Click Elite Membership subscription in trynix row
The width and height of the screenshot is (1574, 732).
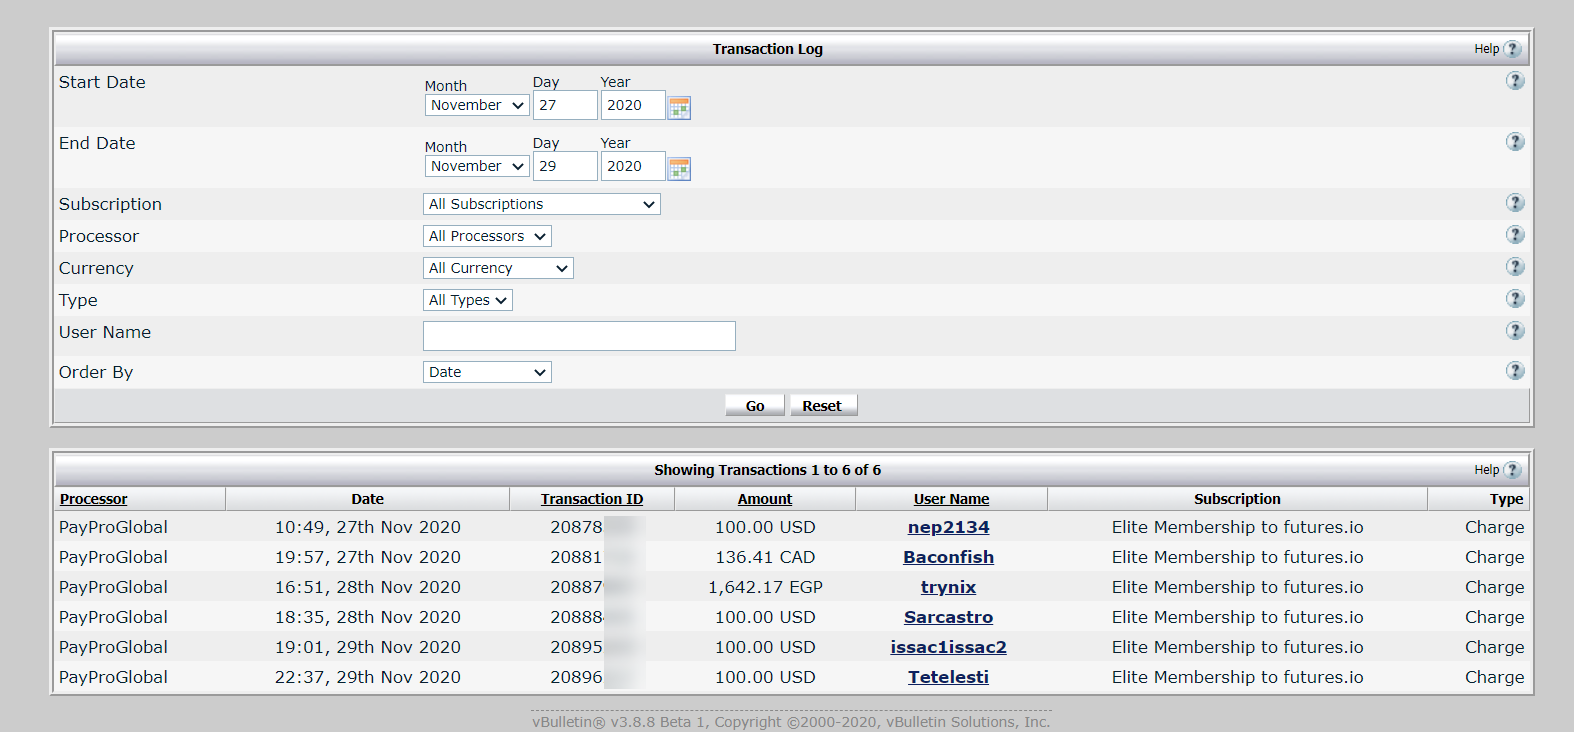[1237, 587]
